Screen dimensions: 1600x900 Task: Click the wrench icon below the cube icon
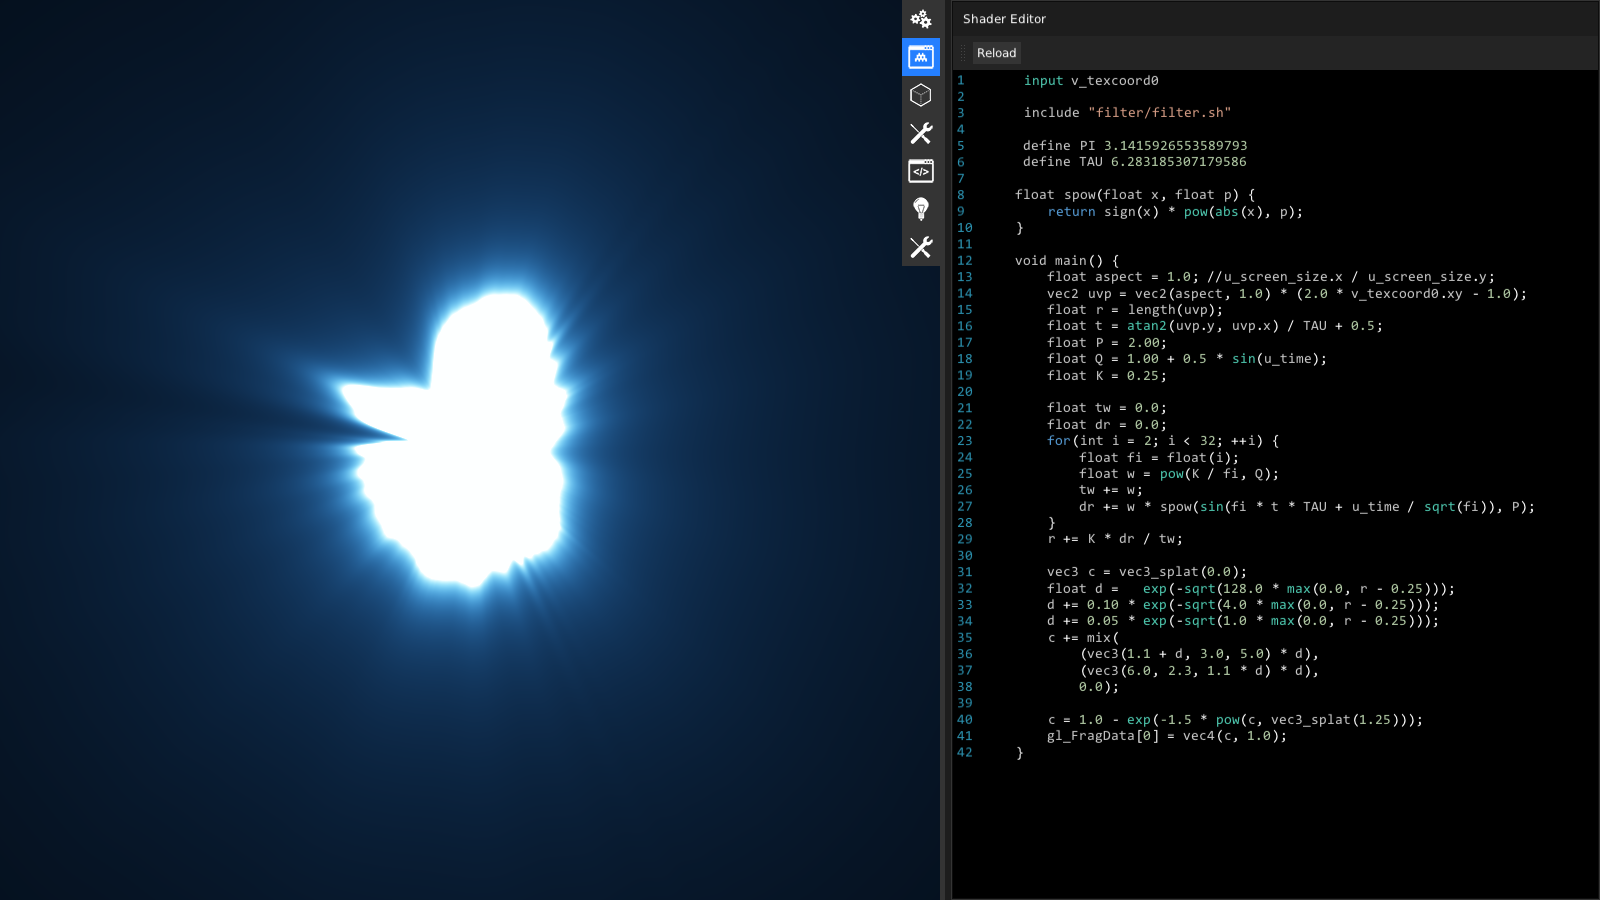[921, 133]
